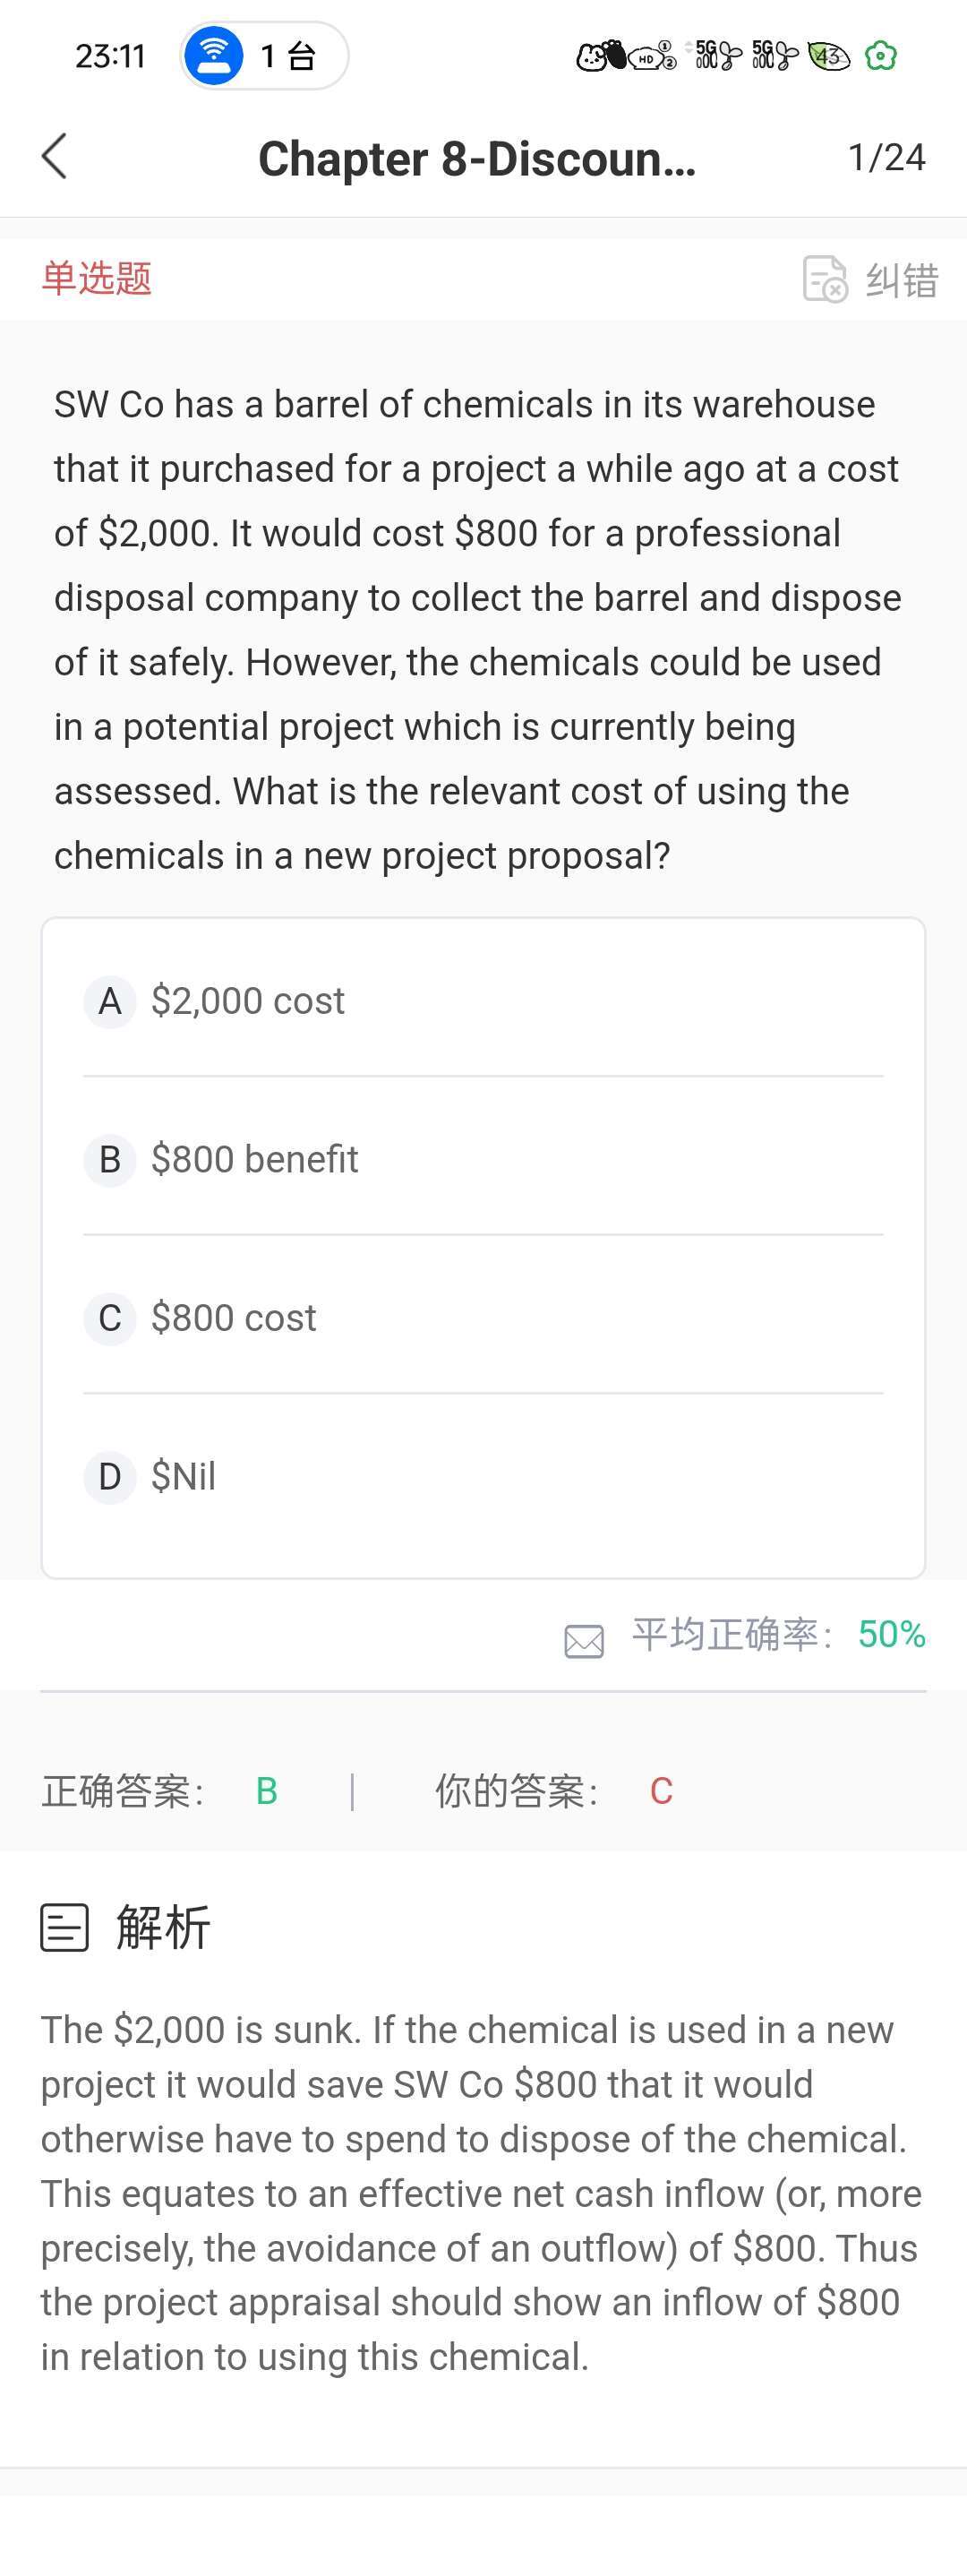Tap the Chapter 8-Discoun... title
Screen dimensions: 967x2576
point(477,158)
